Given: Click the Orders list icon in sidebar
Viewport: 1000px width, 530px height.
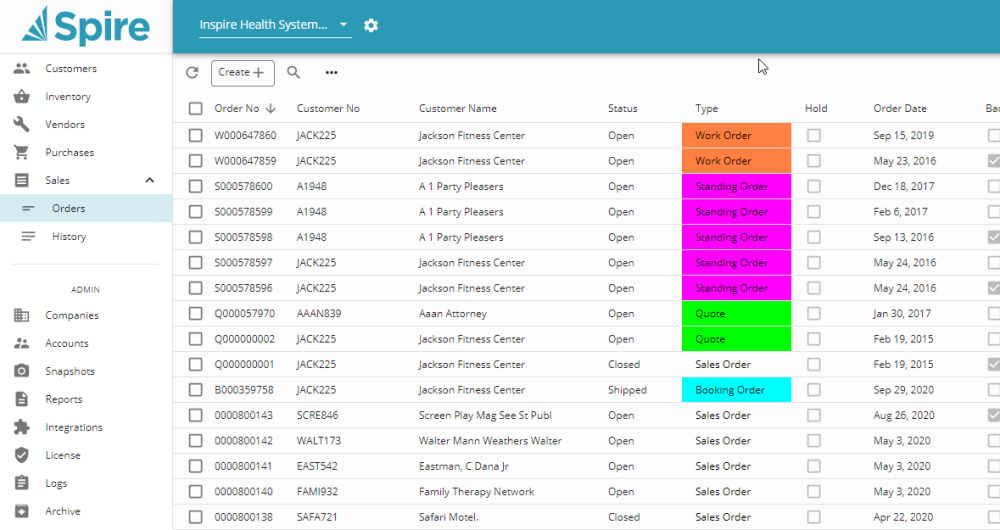Looking at the screenshot, I should (28, 209).
